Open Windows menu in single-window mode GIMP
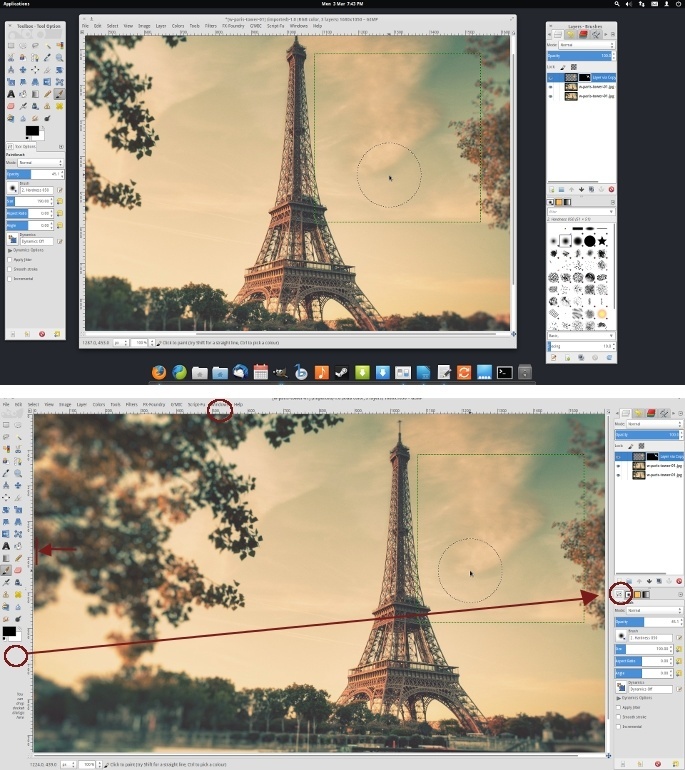Screen dimensions: 685x770 coord(219,404)
